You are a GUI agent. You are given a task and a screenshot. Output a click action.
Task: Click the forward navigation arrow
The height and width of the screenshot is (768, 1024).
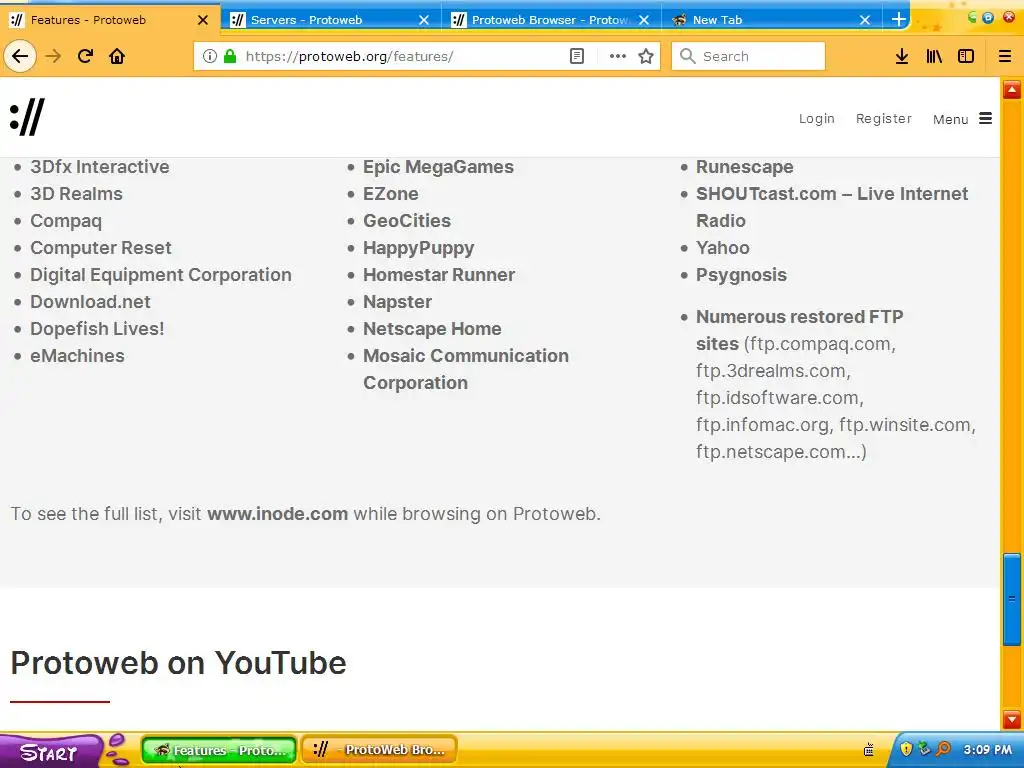click(53, 56)
